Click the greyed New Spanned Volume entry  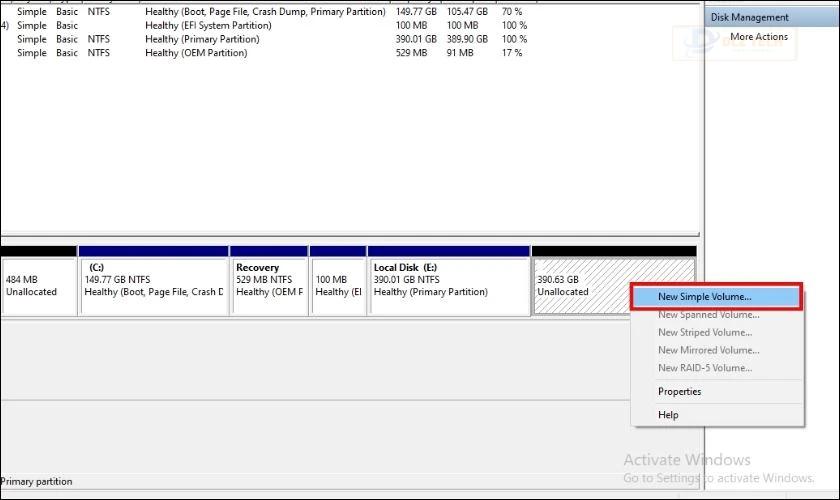point(708,315)
